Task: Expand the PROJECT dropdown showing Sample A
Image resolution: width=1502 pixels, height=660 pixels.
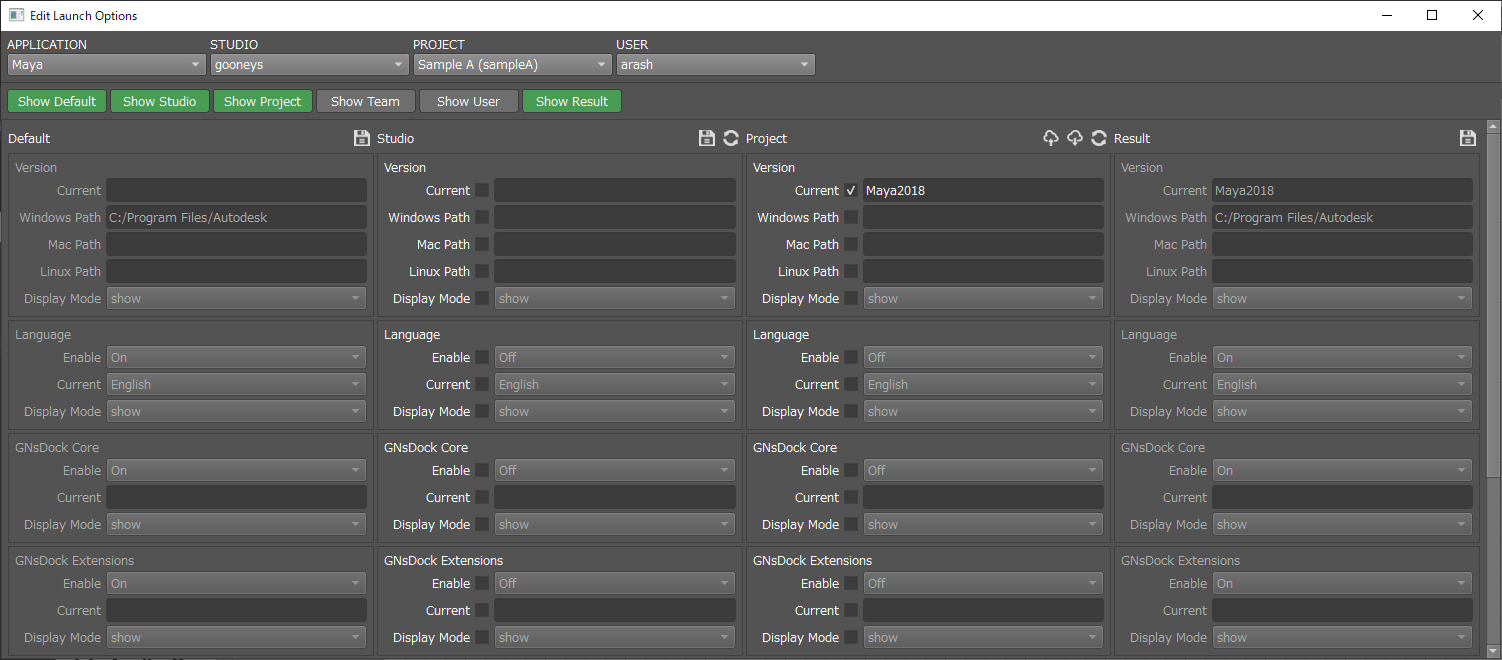Action: (512, 65)
